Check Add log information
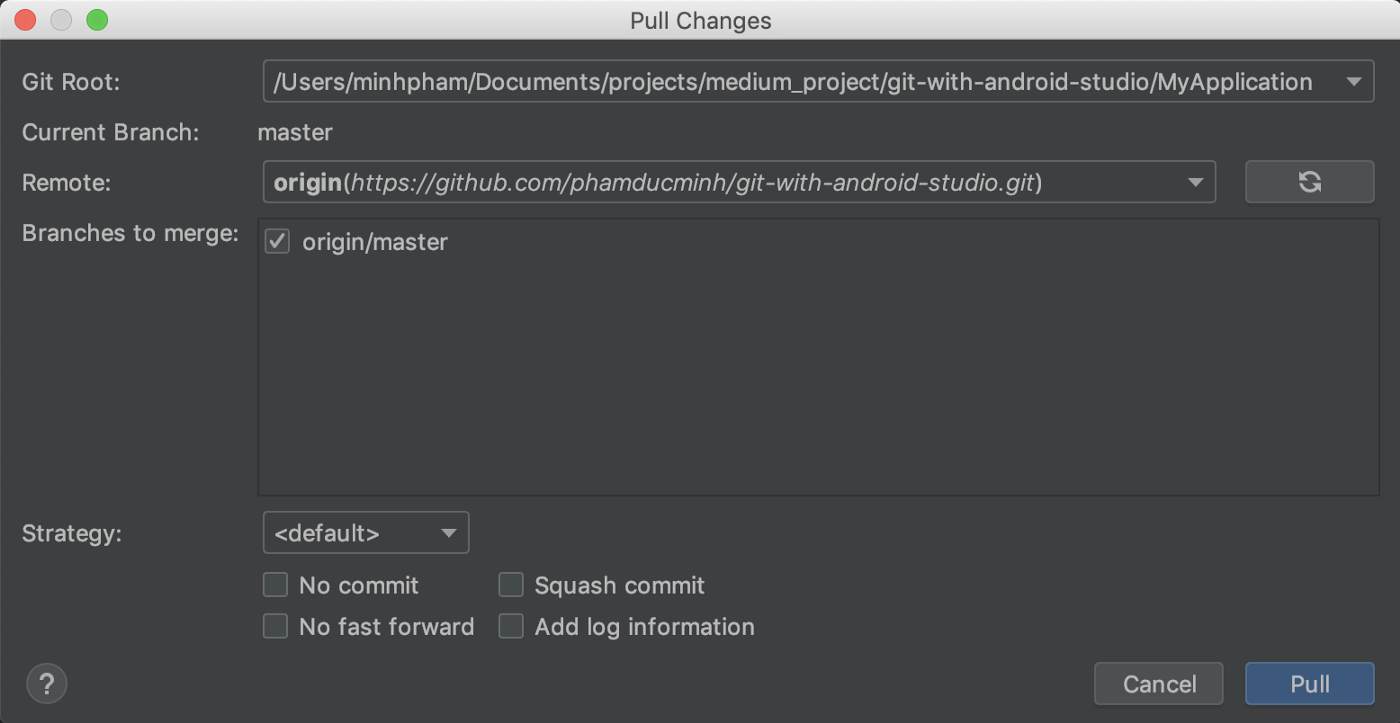Screen dimensions: 1400x723 (x=511, y=627)
